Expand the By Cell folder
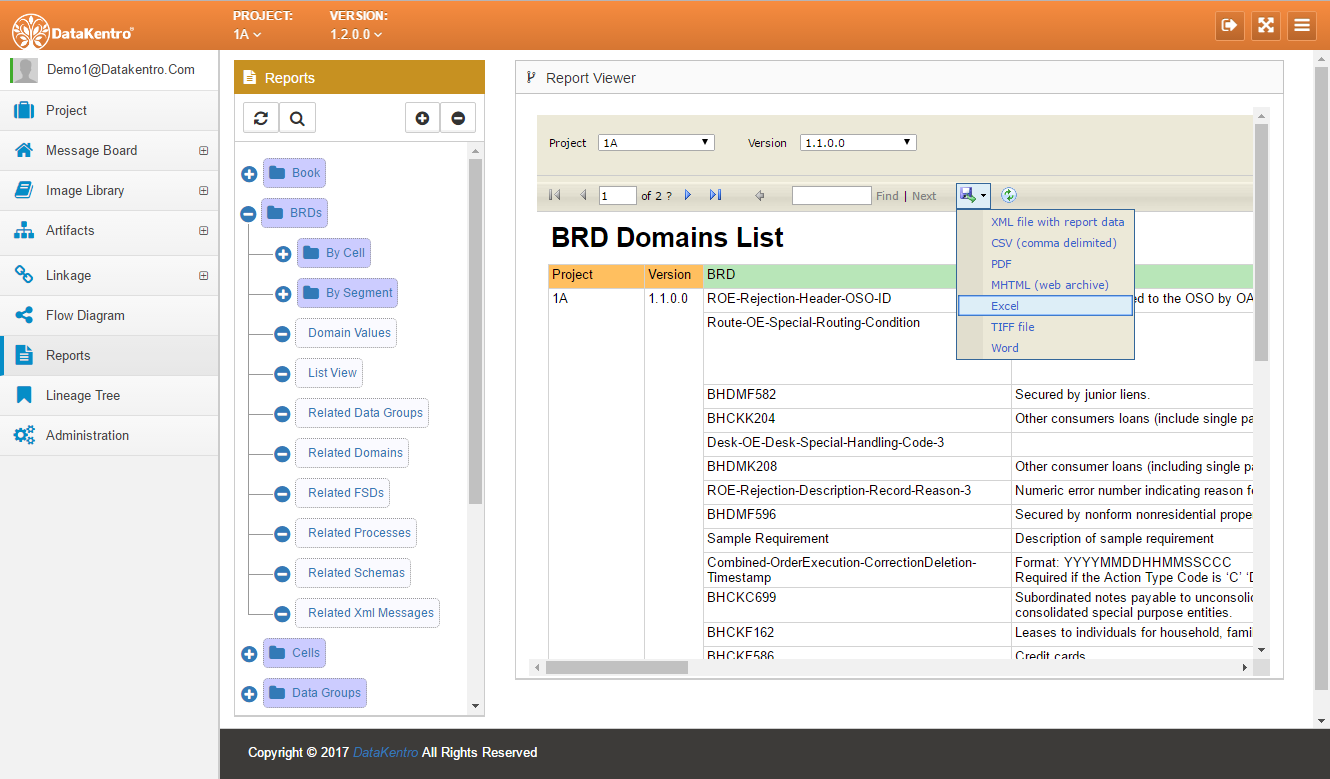This screenshot has height=779, width=1330. tap(283, 254)
